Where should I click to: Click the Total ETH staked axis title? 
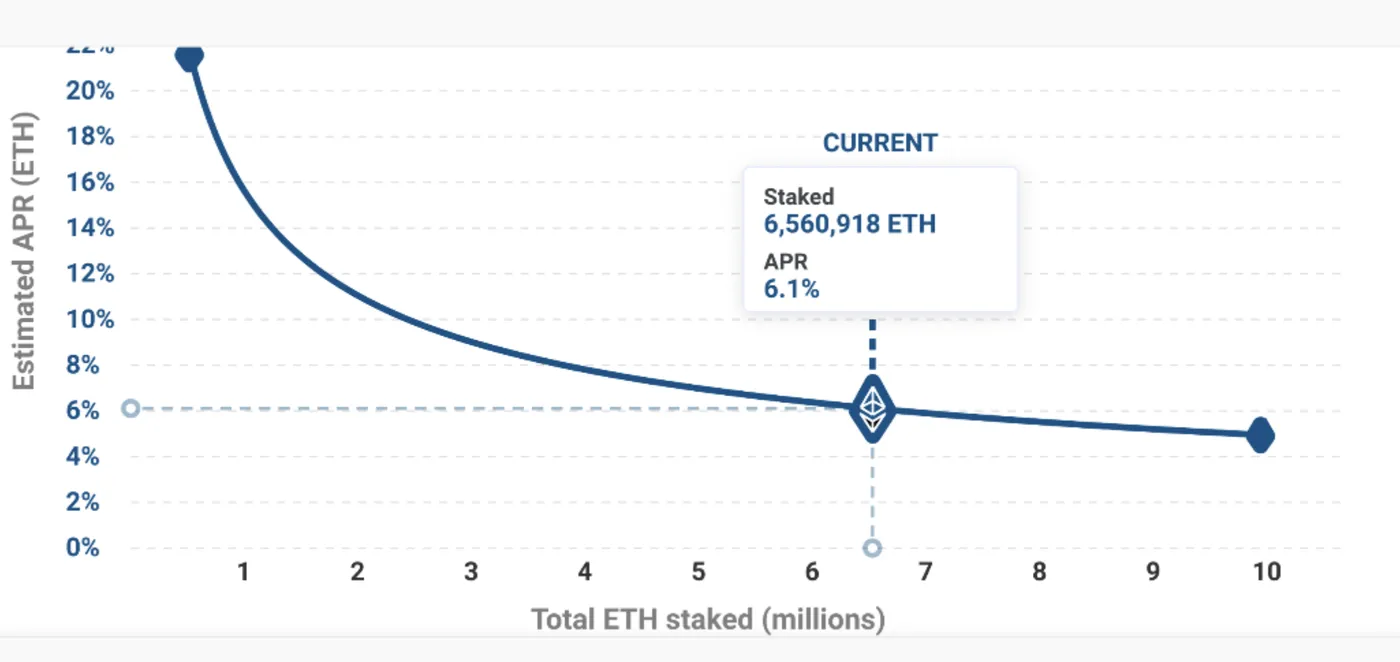tap(707, 619)
